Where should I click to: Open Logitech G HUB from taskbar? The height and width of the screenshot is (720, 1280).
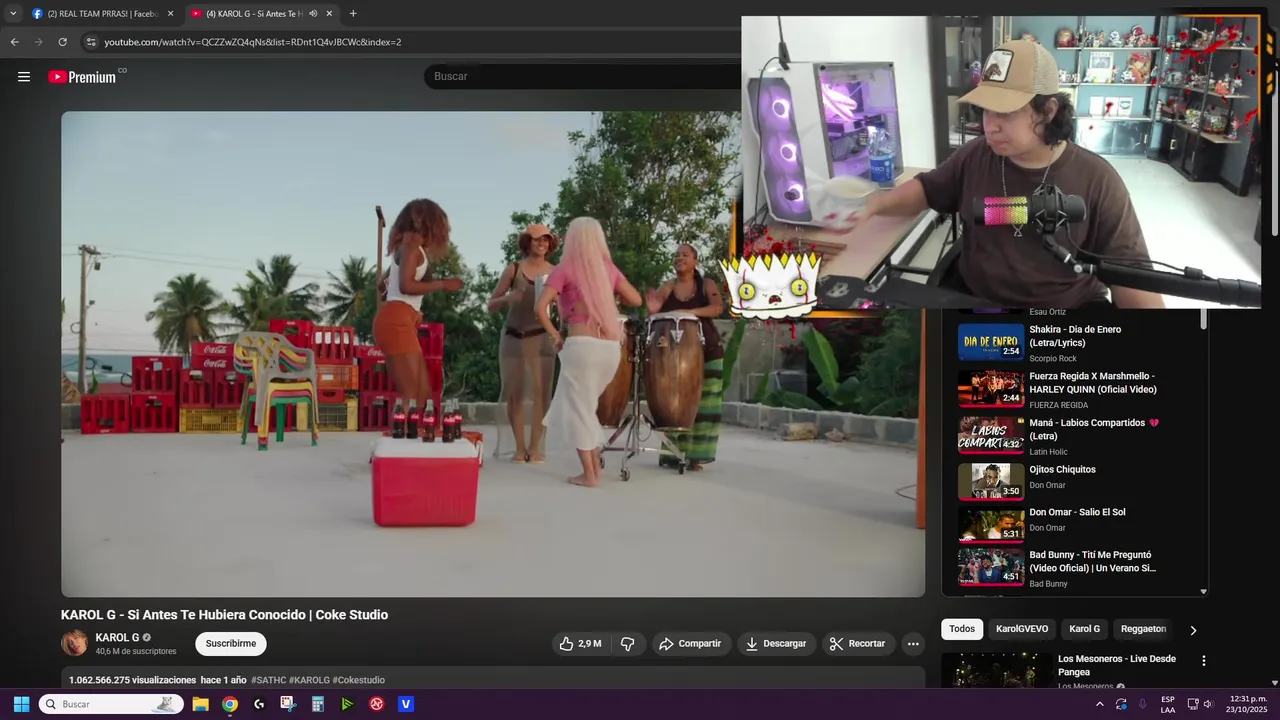(259, 704)
